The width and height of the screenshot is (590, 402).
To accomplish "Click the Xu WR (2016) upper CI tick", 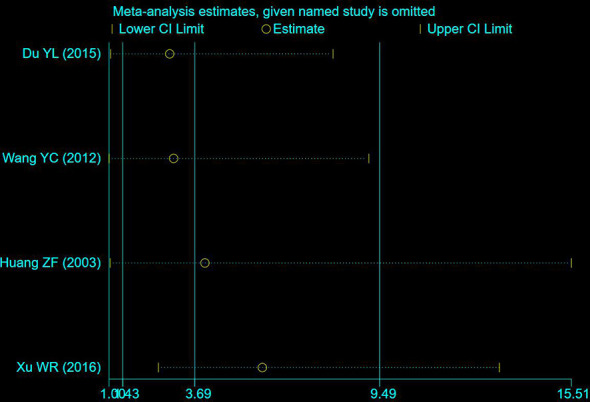I will [x=499, y=367].
